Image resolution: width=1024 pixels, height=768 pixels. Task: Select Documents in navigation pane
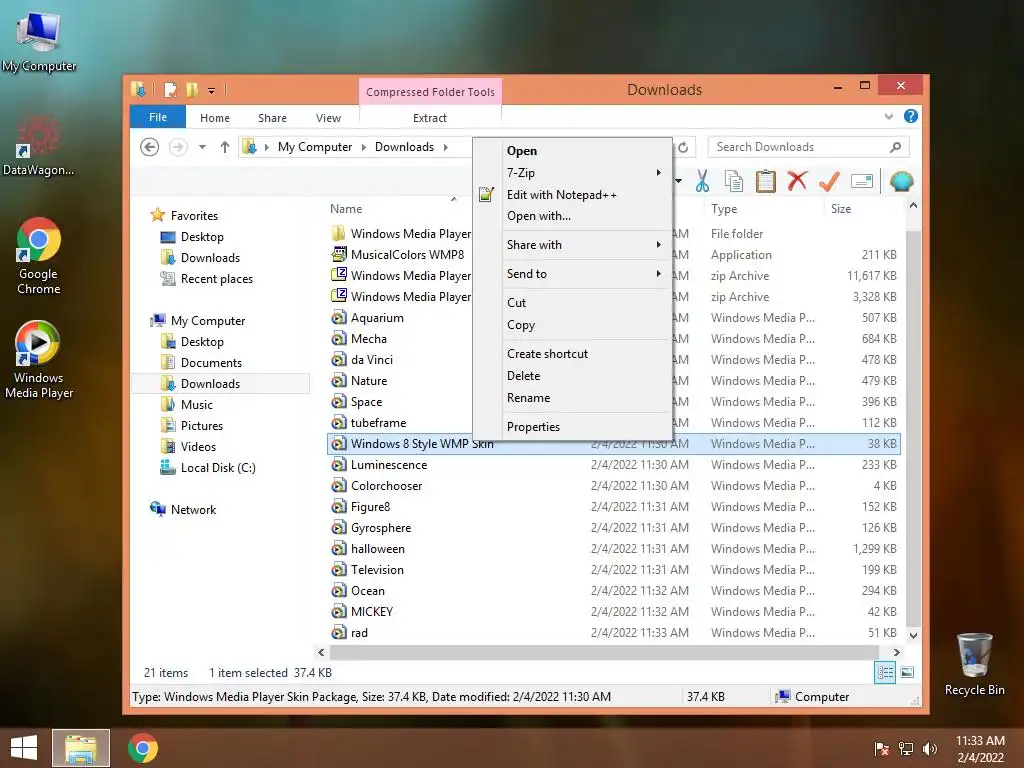click(211, 362)
